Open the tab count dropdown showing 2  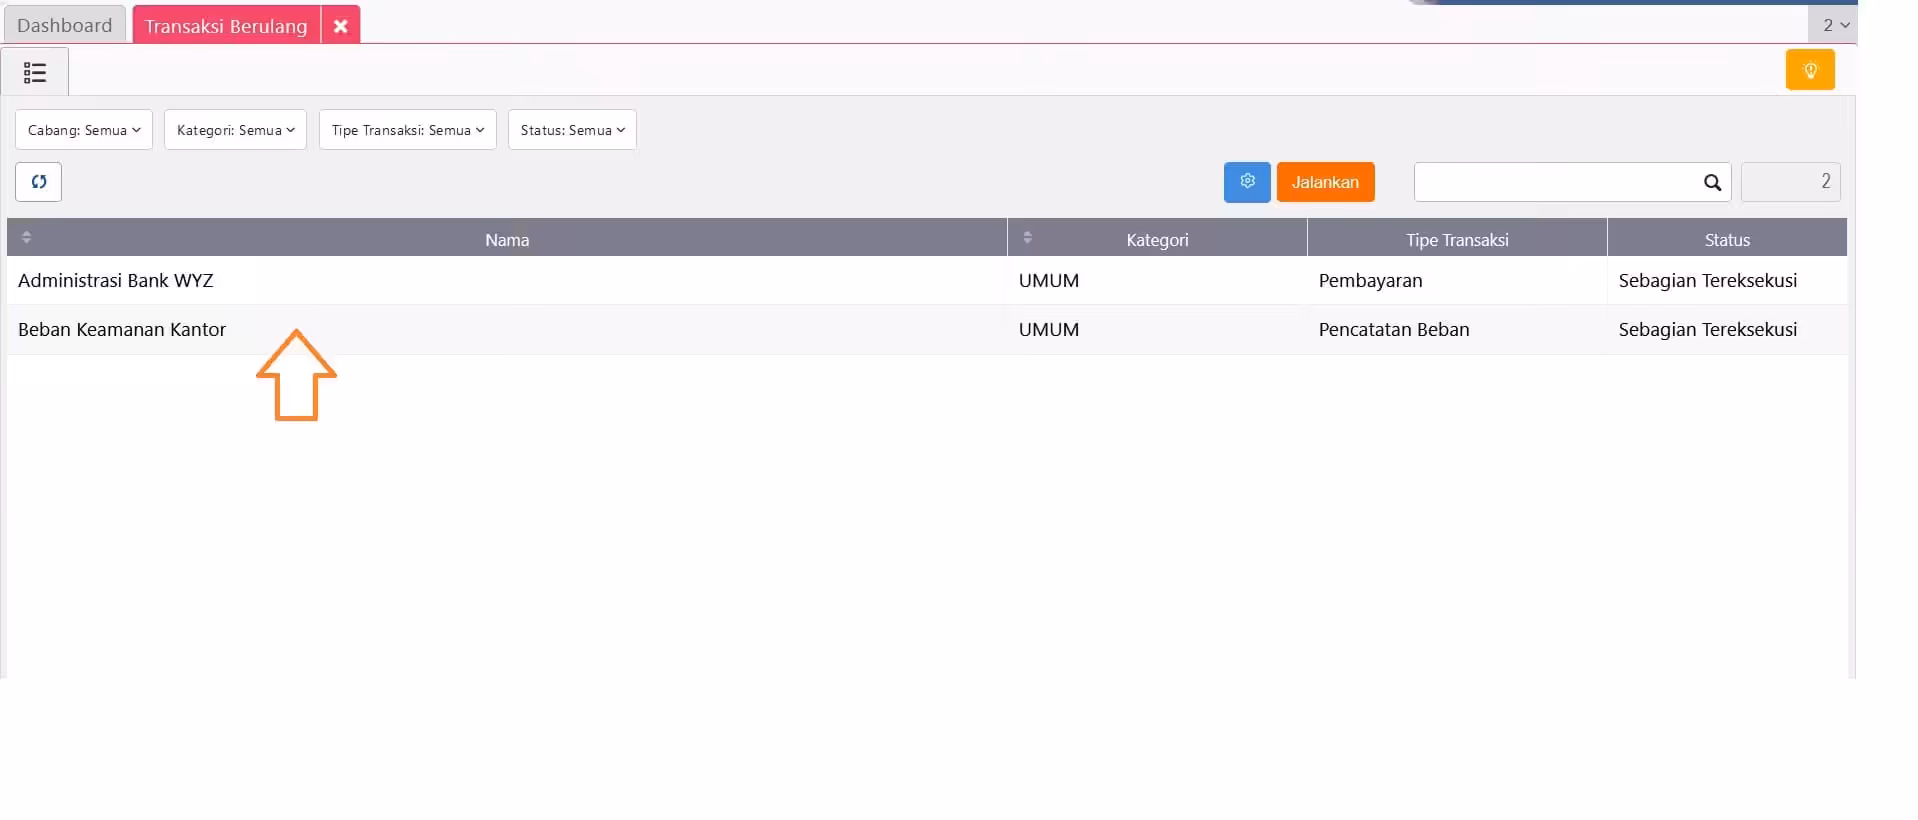tap(1834, 25)
